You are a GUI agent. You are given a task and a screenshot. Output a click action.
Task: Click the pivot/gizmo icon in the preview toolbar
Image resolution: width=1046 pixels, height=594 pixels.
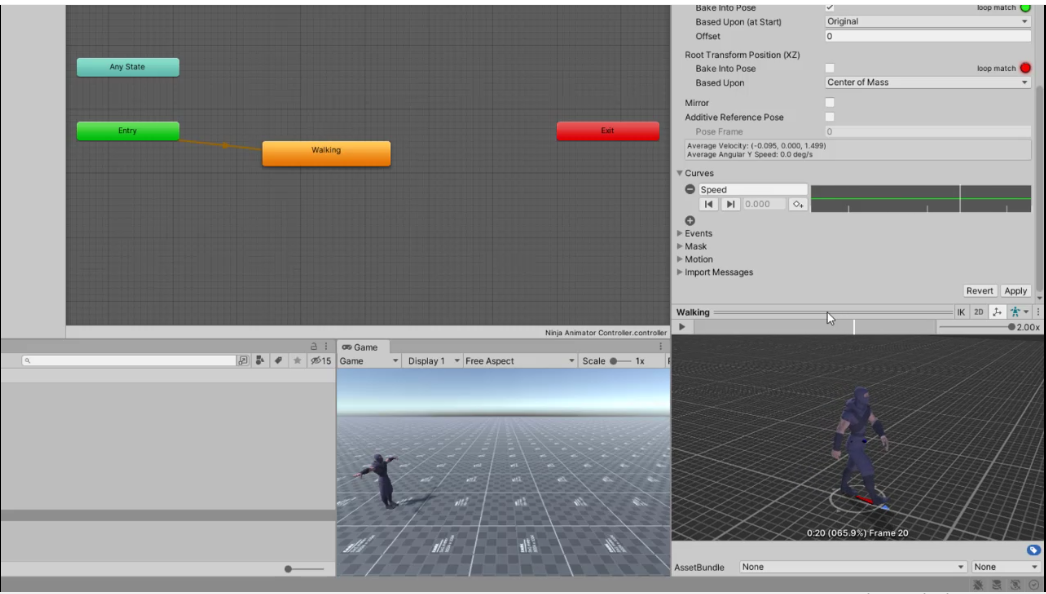[x=997, y=312]
